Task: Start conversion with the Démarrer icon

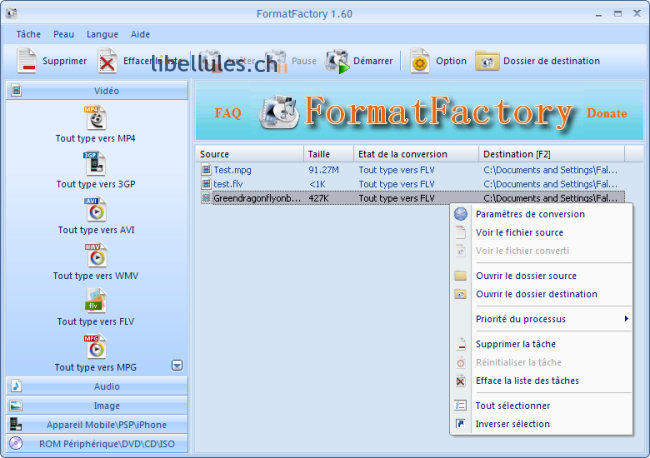Action: tap(337, 61)
